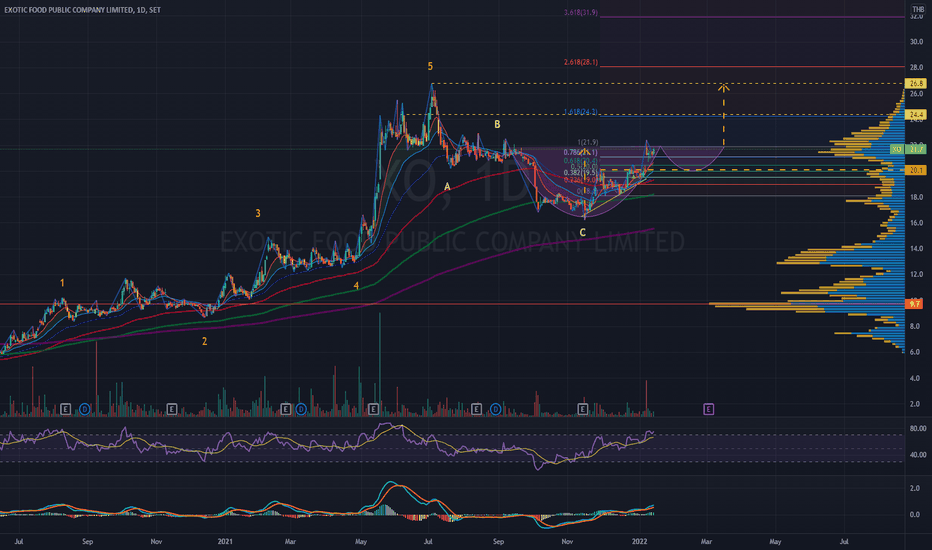Viewport: 932px width, 550px height.
Task: Select the yellow dashed target arrow head
Action: click(723, 89)
